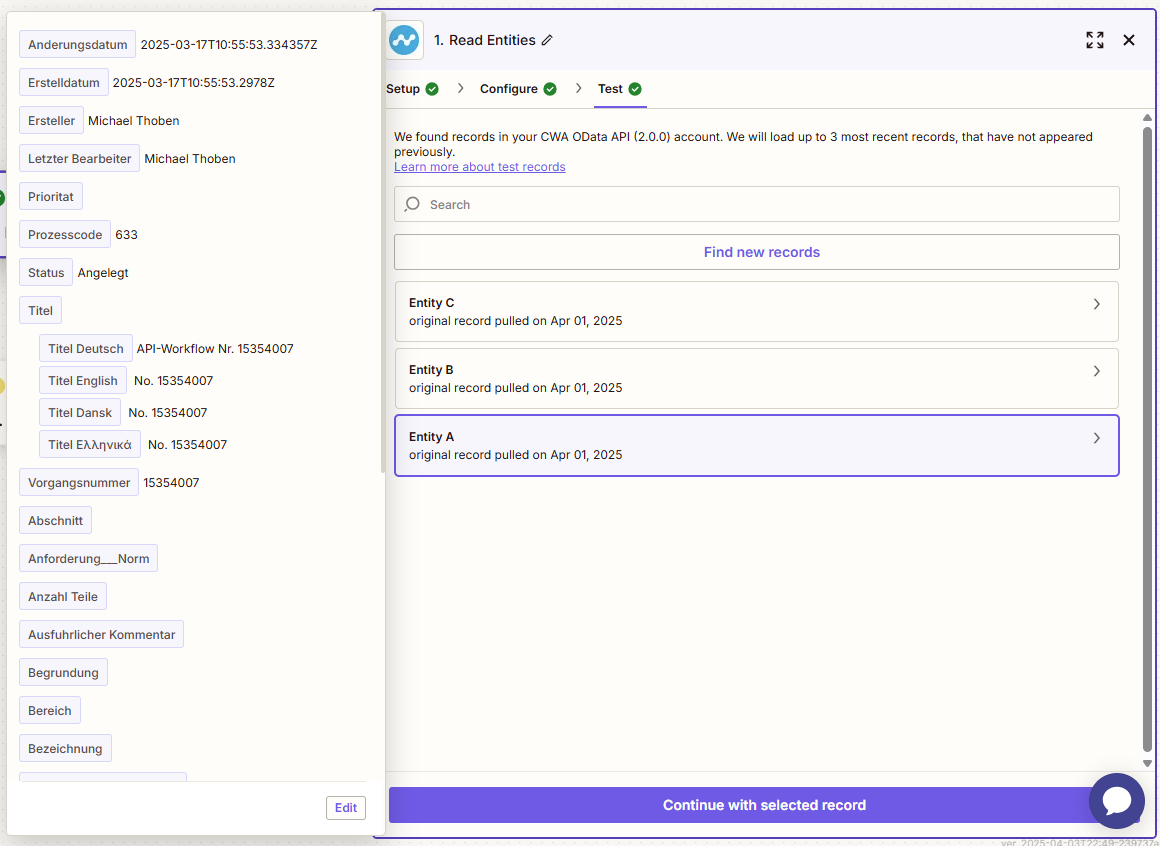The image size is (1160, 846).
Task: Open the chat support bubble
Action: [1116, 801]
